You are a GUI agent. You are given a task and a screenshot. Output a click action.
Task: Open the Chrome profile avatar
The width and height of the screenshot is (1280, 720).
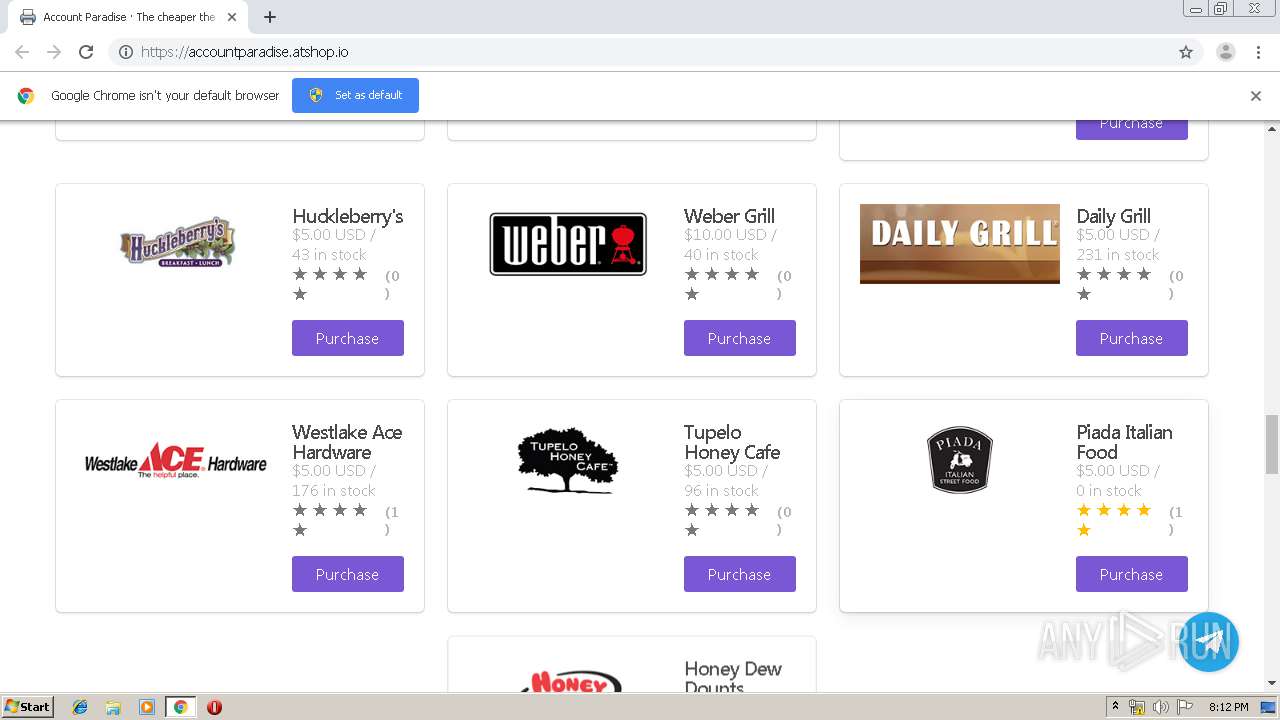1226,52
